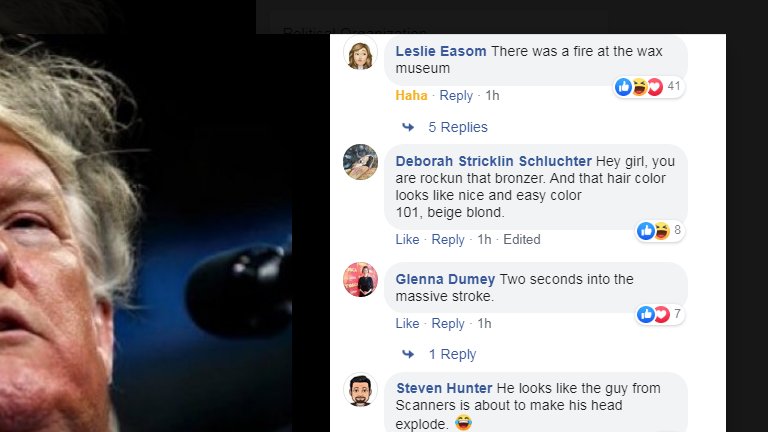Like Glenna Dumey's stroke comment
This screenshot has height=432, width=768.
point(408,324)
